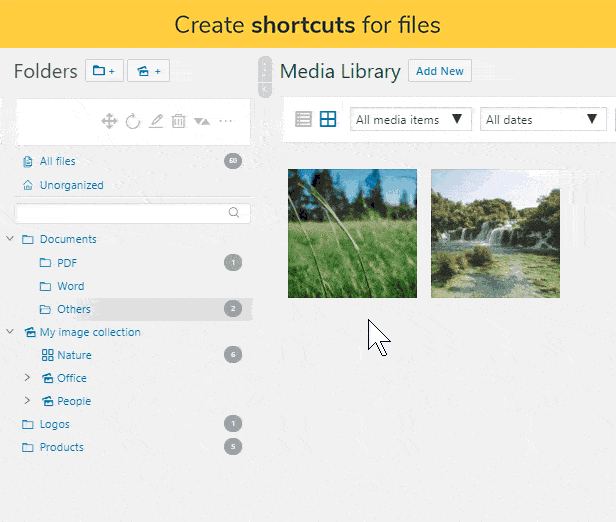Collapse the Documents folder tree
This screenshot has height=522, width=616.
click(x=10, y=239)
